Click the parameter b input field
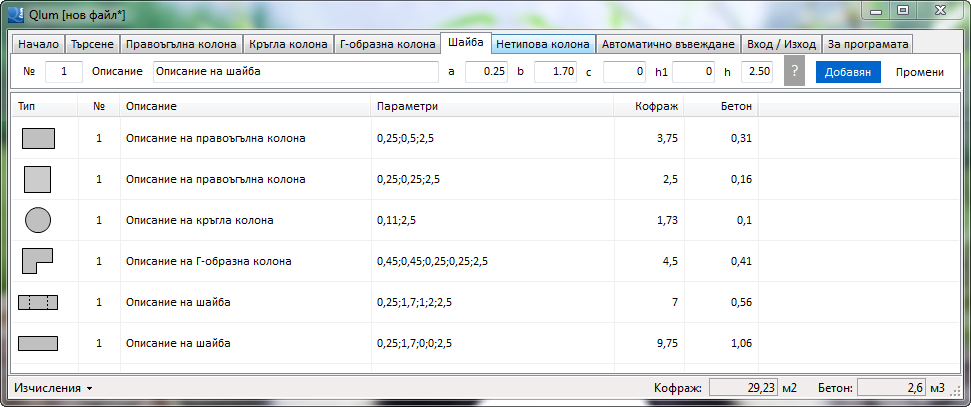The width and height of the screenshot is (971, 407). [x=555, y=72]
